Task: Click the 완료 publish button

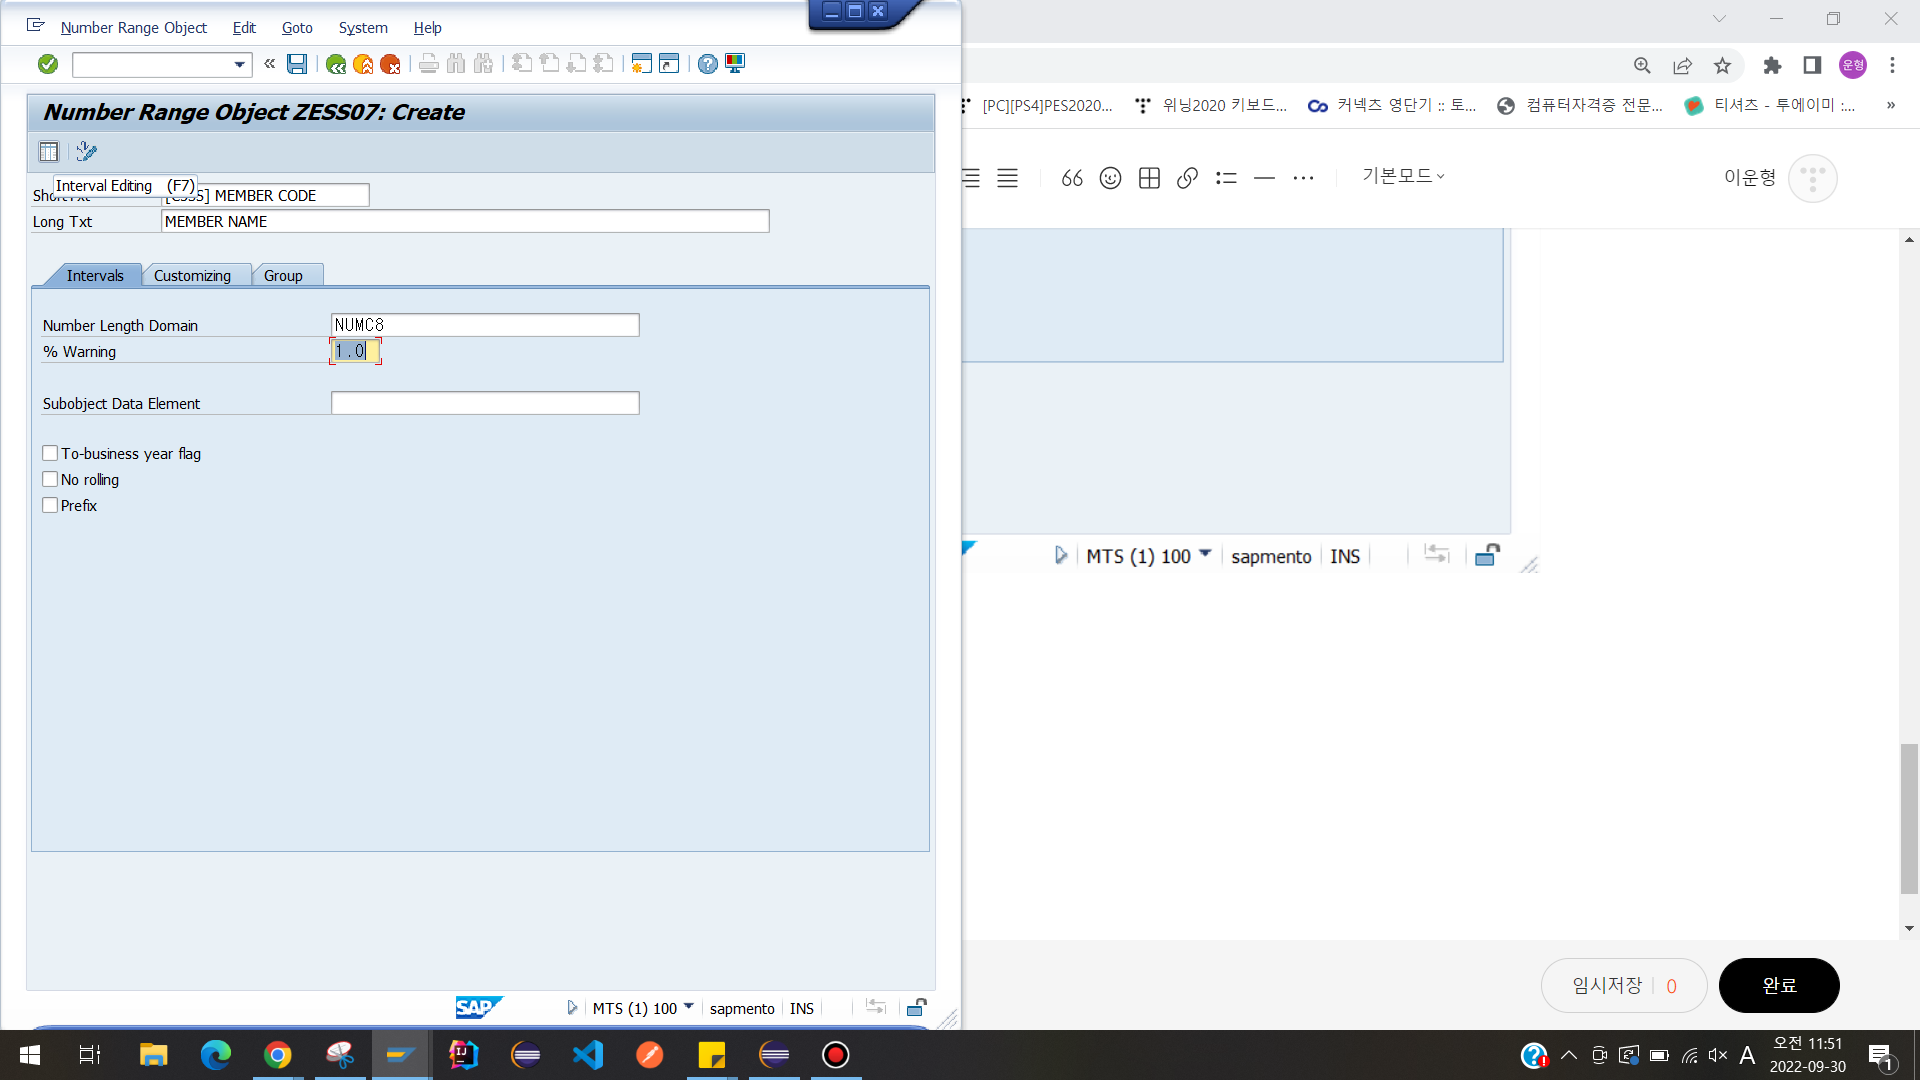Action: pyautogui.click(x=1779, y=986)
